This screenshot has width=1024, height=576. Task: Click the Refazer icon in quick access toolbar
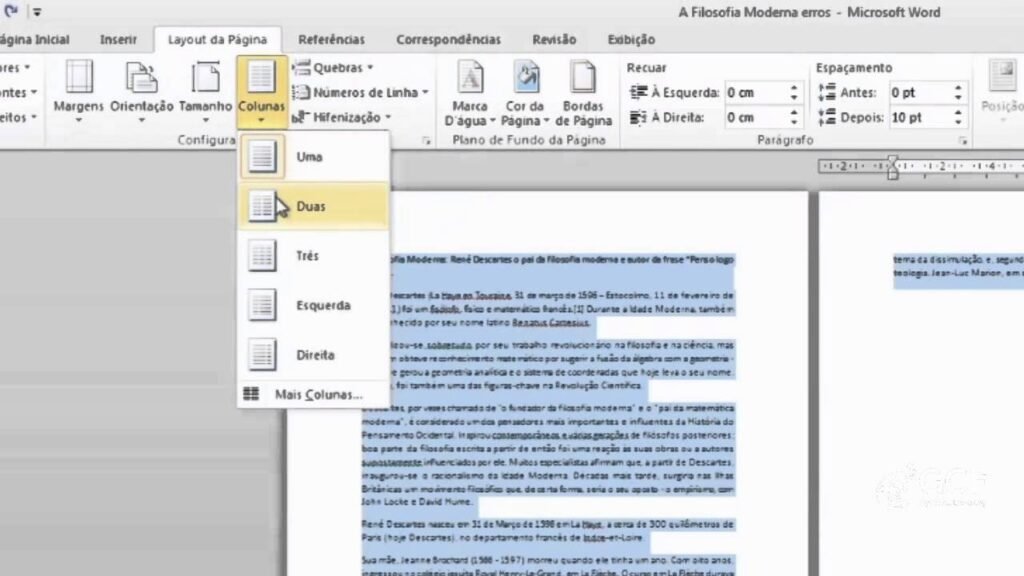pos(12,12)
